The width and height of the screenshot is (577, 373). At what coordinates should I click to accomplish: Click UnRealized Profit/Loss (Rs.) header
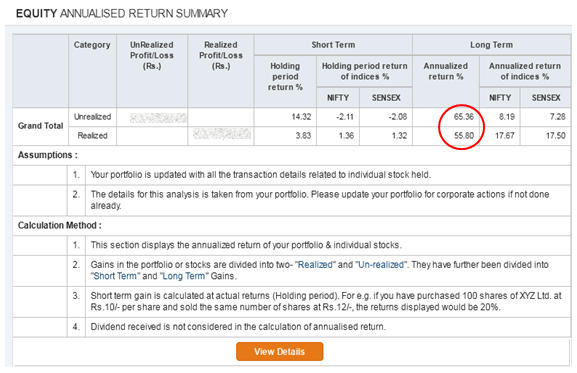tap(152, 56)
